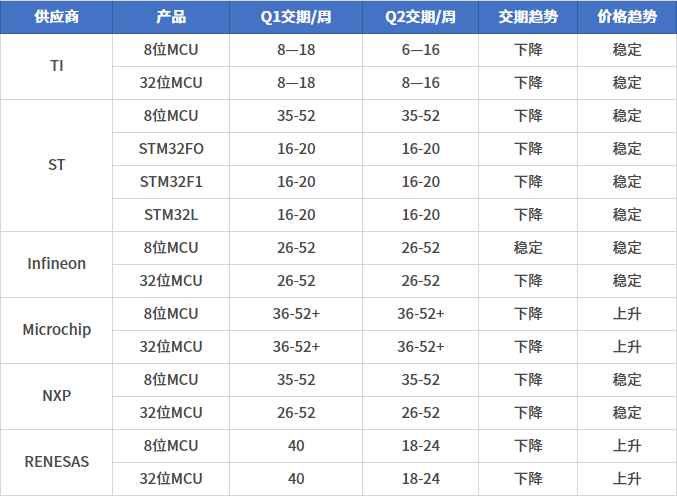Screen dimensions: 677x497
Task: Select the 8—16 cell for TI 32位MCU
Action: click(421, 83)
